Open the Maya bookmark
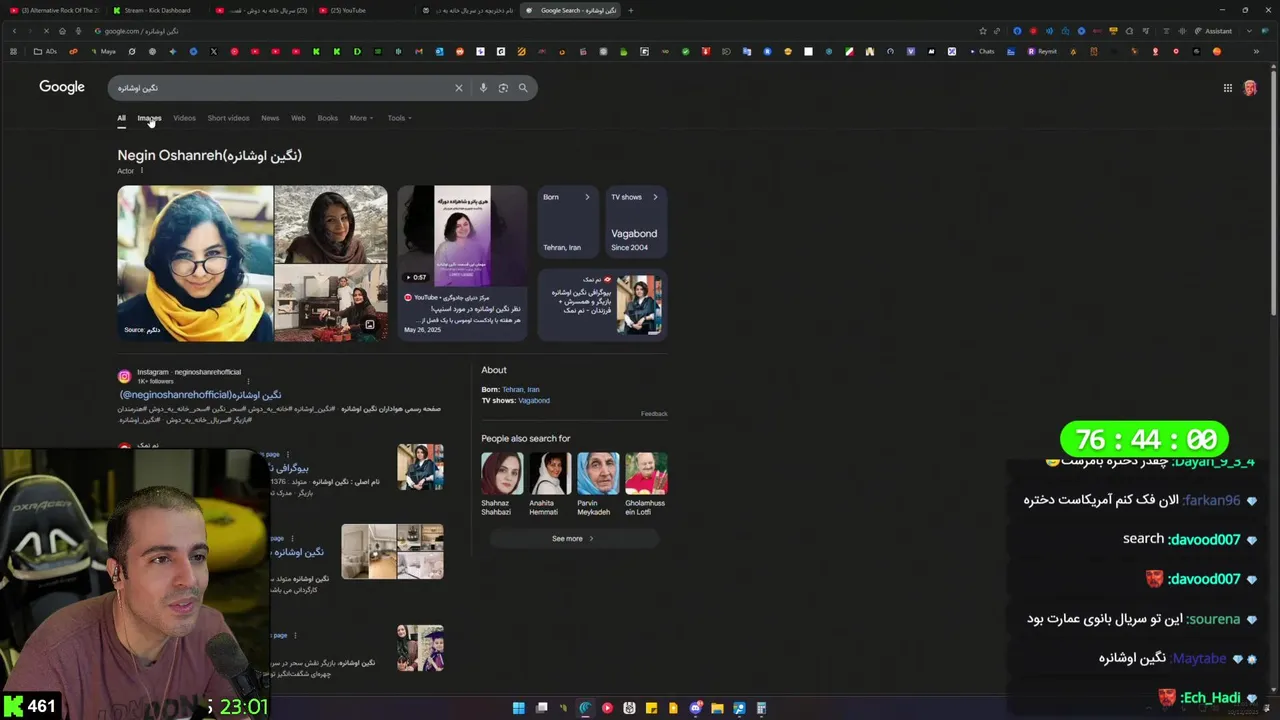Screen dimensions: 1280x720 [105, 51]
